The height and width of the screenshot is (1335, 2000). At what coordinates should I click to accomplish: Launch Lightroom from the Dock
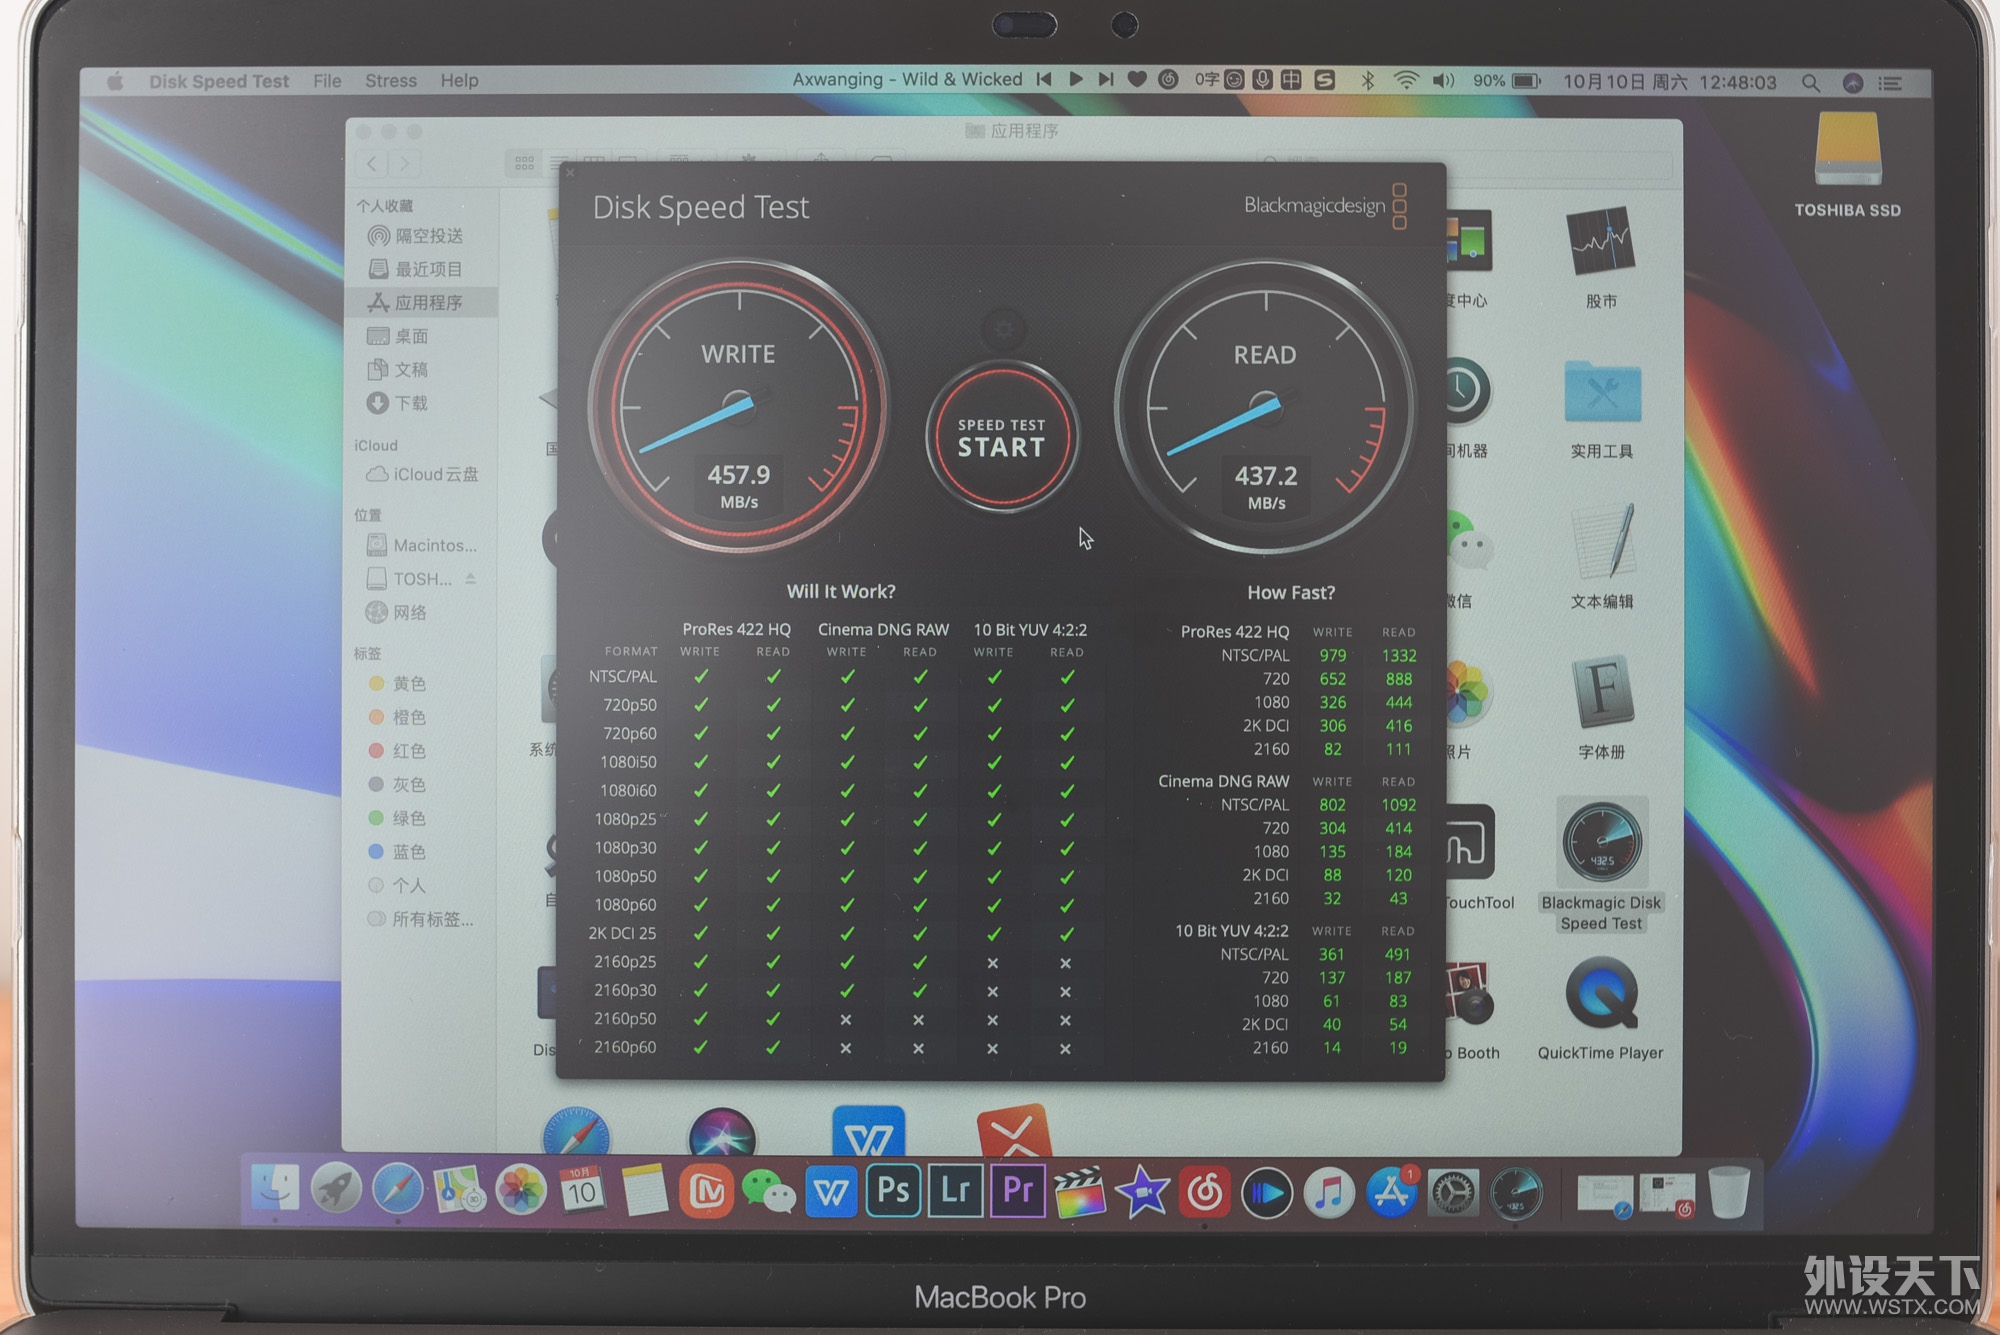click(x=955, y=1190)
